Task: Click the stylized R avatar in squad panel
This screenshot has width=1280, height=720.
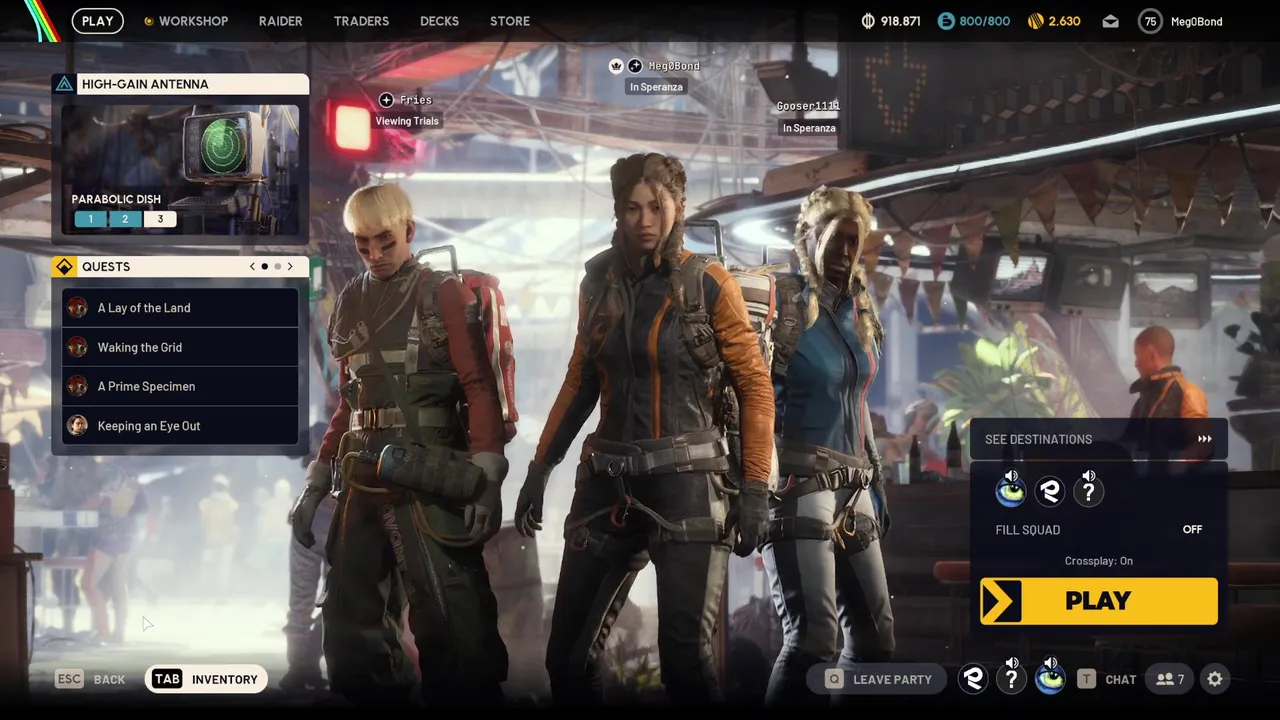Action: coord(1049,491)
